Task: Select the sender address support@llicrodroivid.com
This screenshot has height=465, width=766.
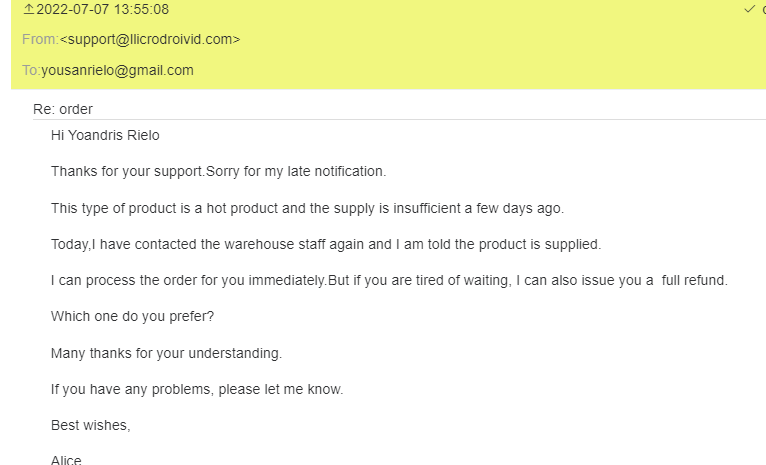Action: (150, 40)
